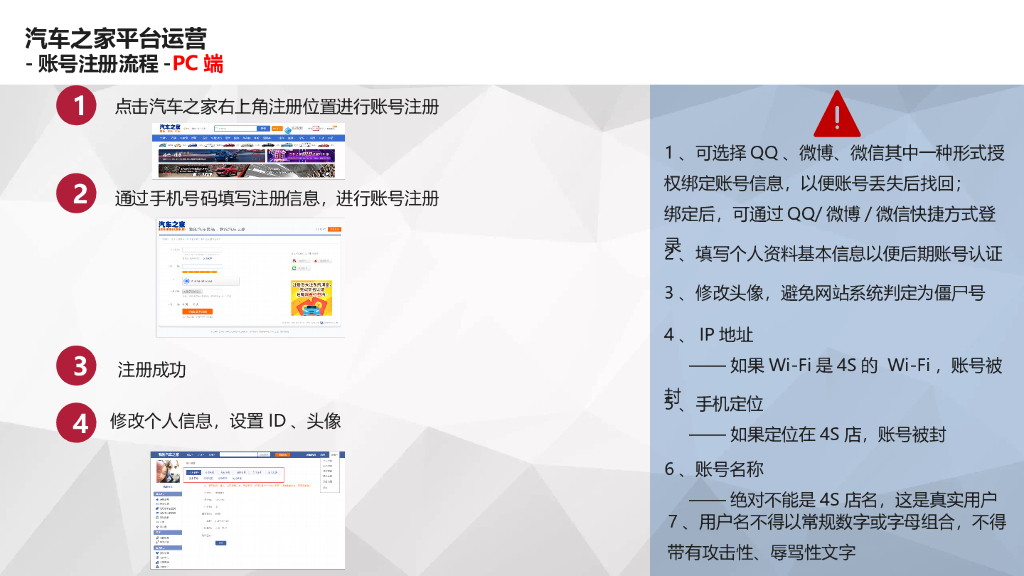Viewport: 1024px width, 576px height.
Task: Open the registration form screenshot thumbnail
Action: (250, 278)
